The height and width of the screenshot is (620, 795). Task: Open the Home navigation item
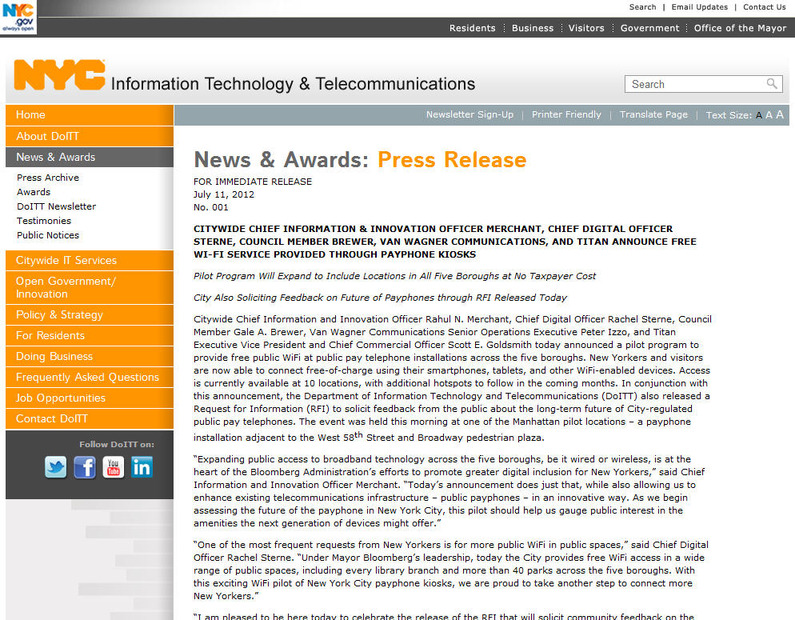[89, 115]
